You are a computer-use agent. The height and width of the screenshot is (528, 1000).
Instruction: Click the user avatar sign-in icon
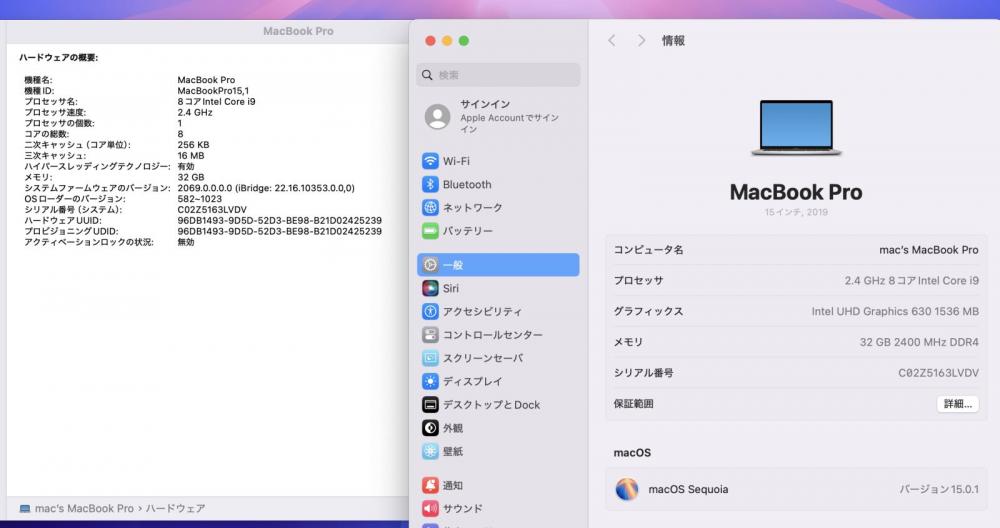pyautogui.click(x=438, y=117)
